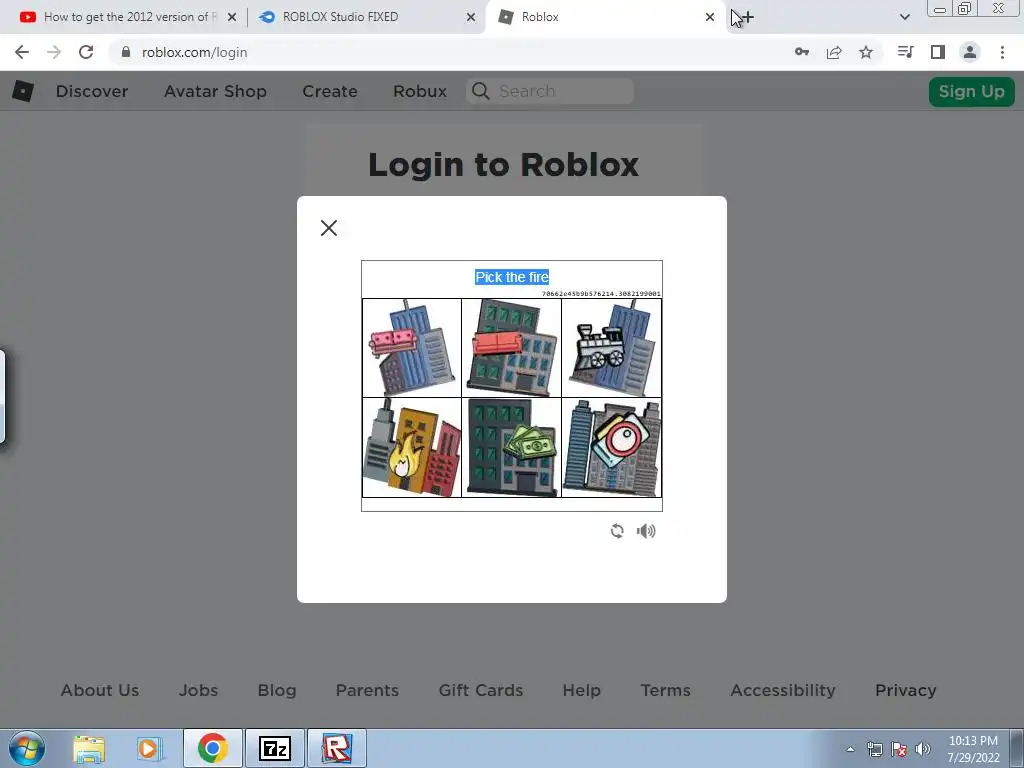Choose the green money captcha image
The width and height of the screenshot is (1024, 768).
(x=512, y=448)
